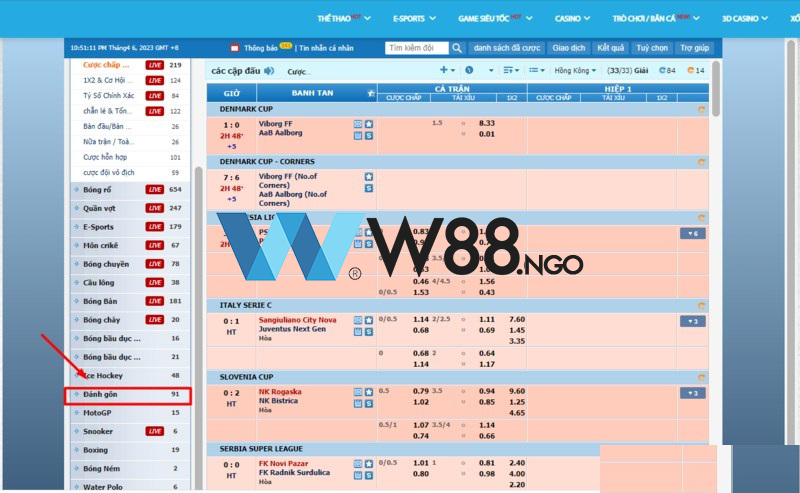Click the main odds table scrollbar

click(716, 88)
